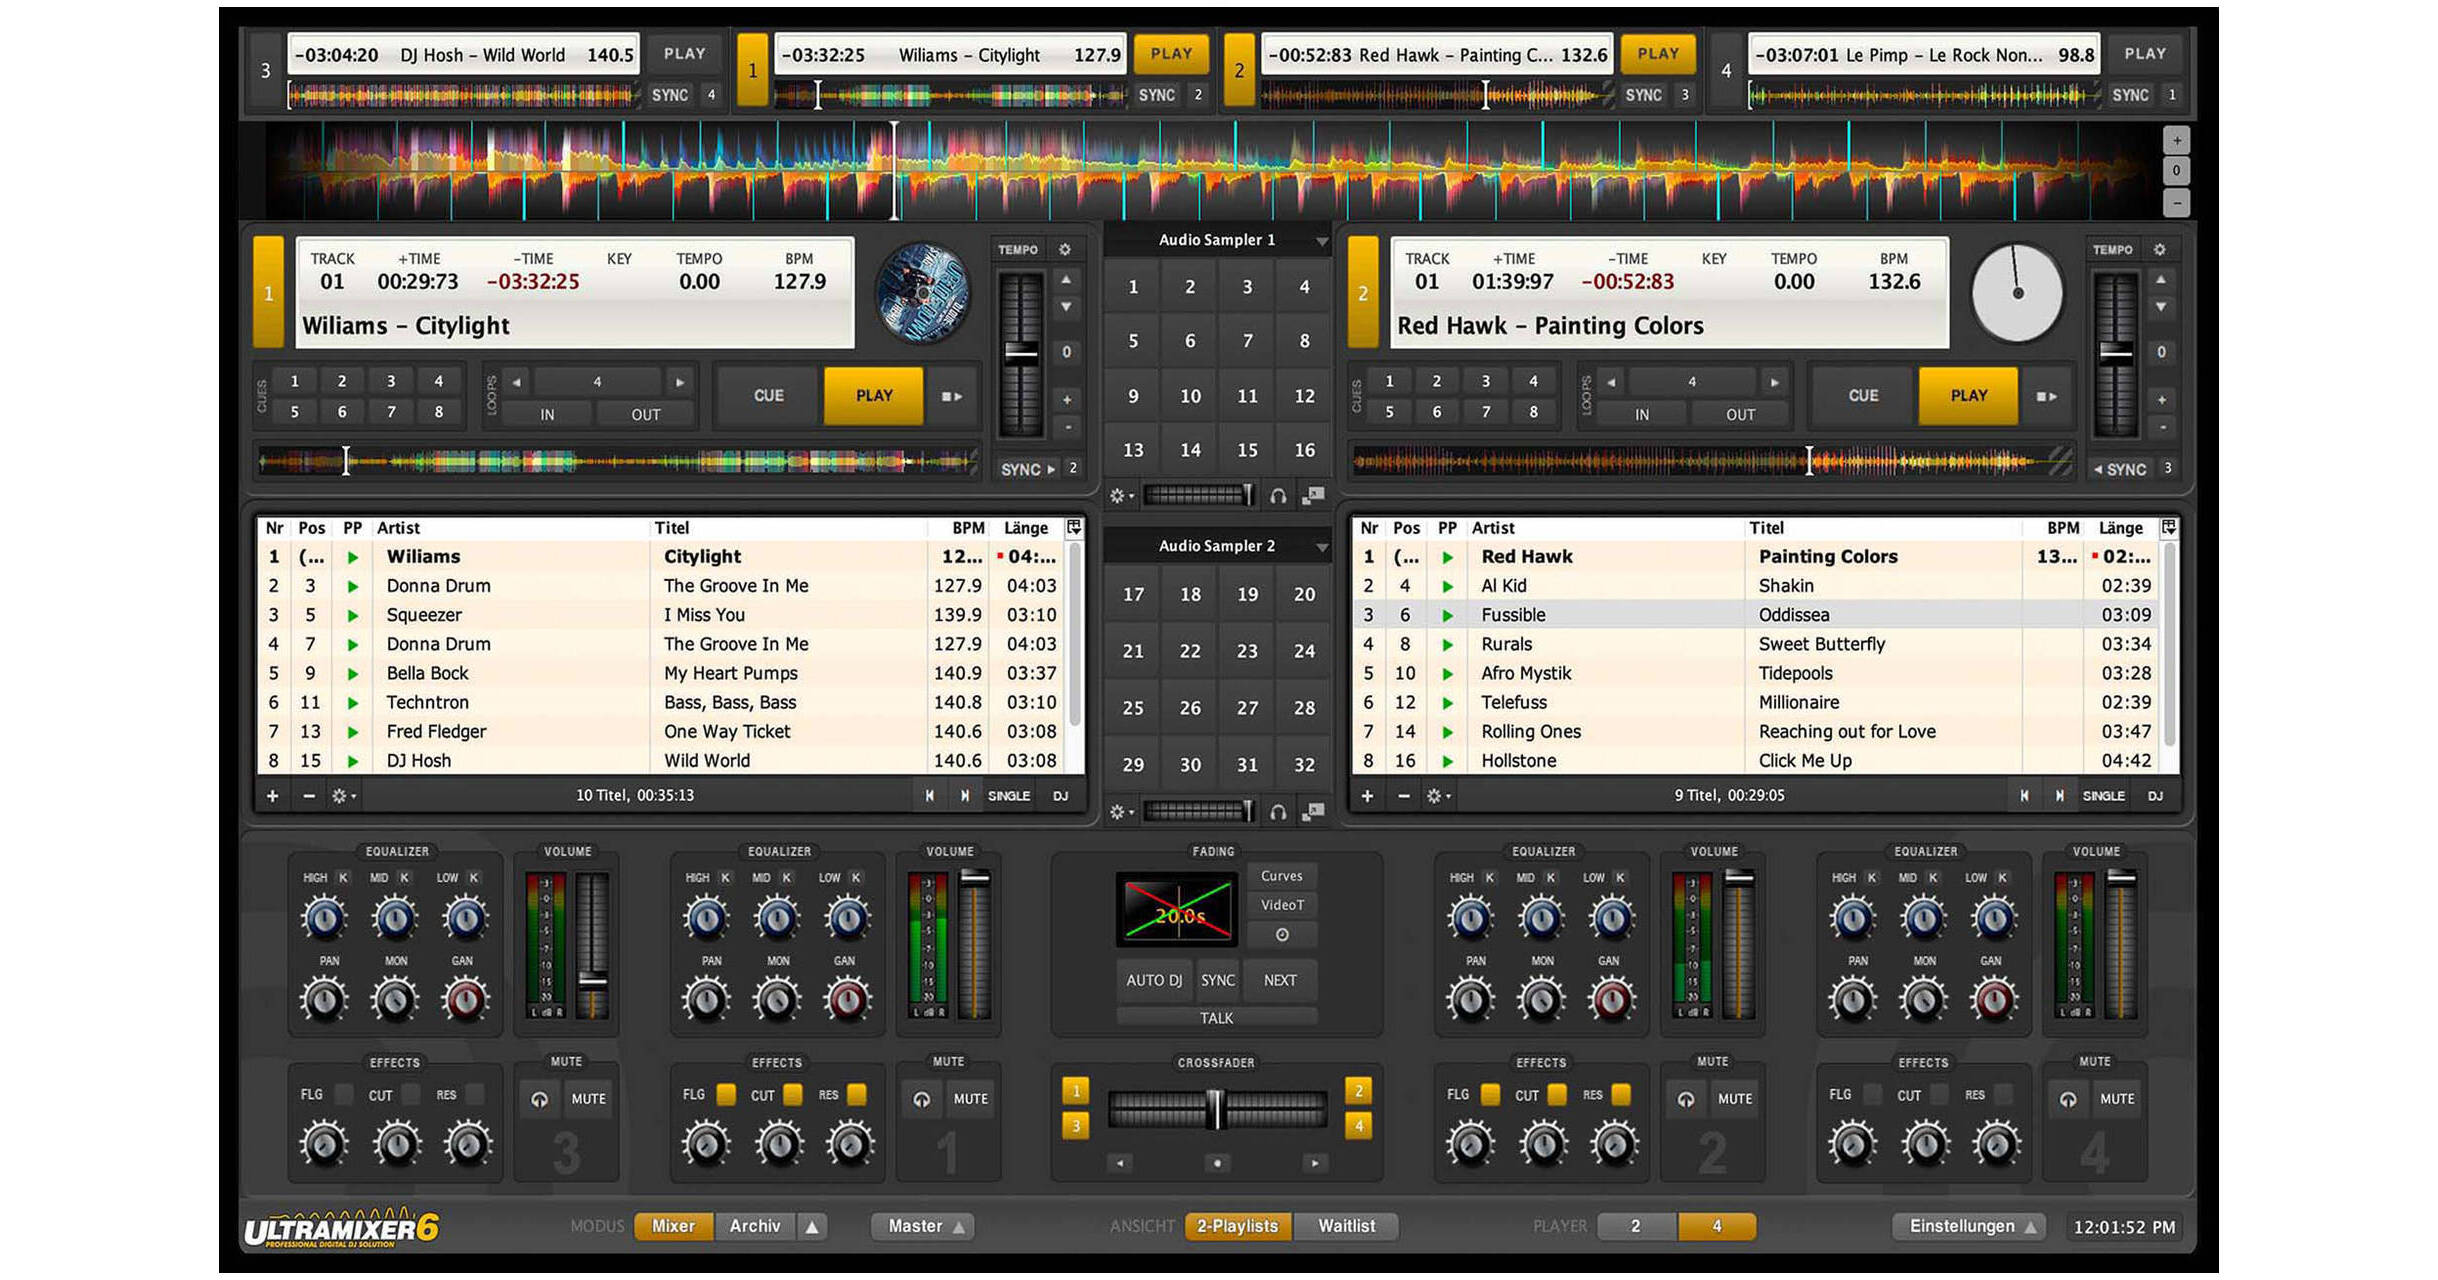The height and width of the screenshot is (1280, 2438).
Task: Enable AUTO DJ in the Fading panel
Action: pos(1154,980)
